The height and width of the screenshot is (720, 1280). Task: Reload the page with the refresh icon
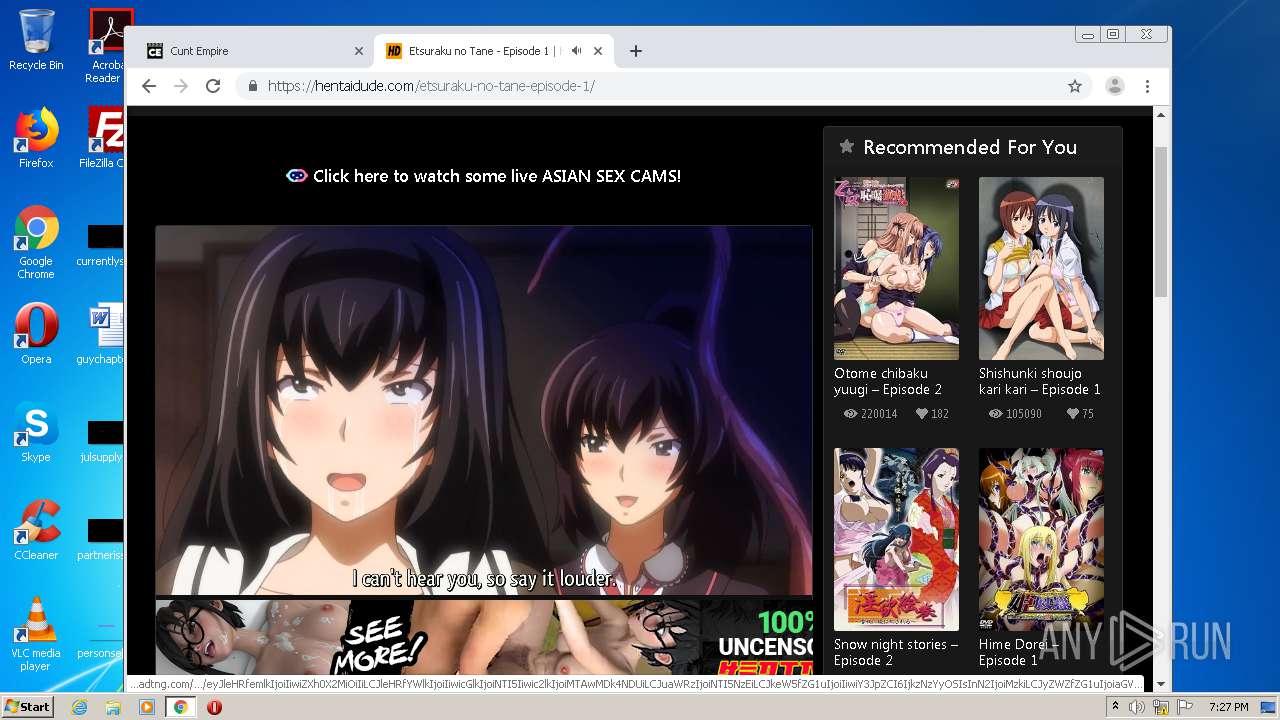(213, 86)
